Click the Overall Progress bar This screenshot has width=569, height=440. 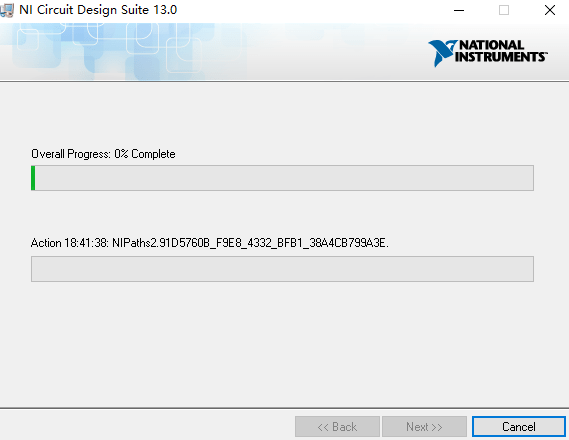coord(282,178)
